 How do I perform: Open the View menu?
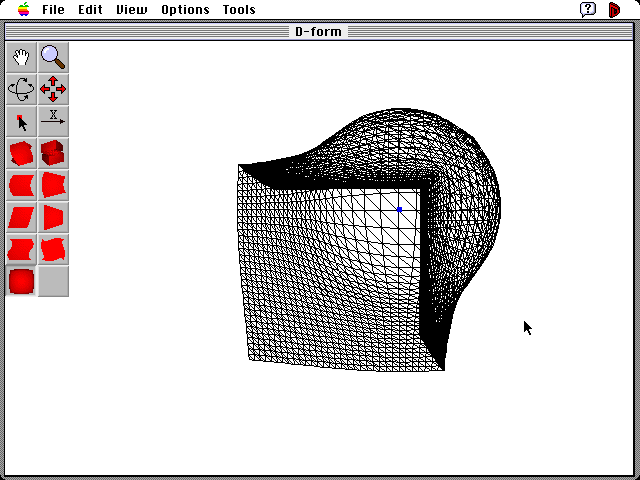point(131,9)
